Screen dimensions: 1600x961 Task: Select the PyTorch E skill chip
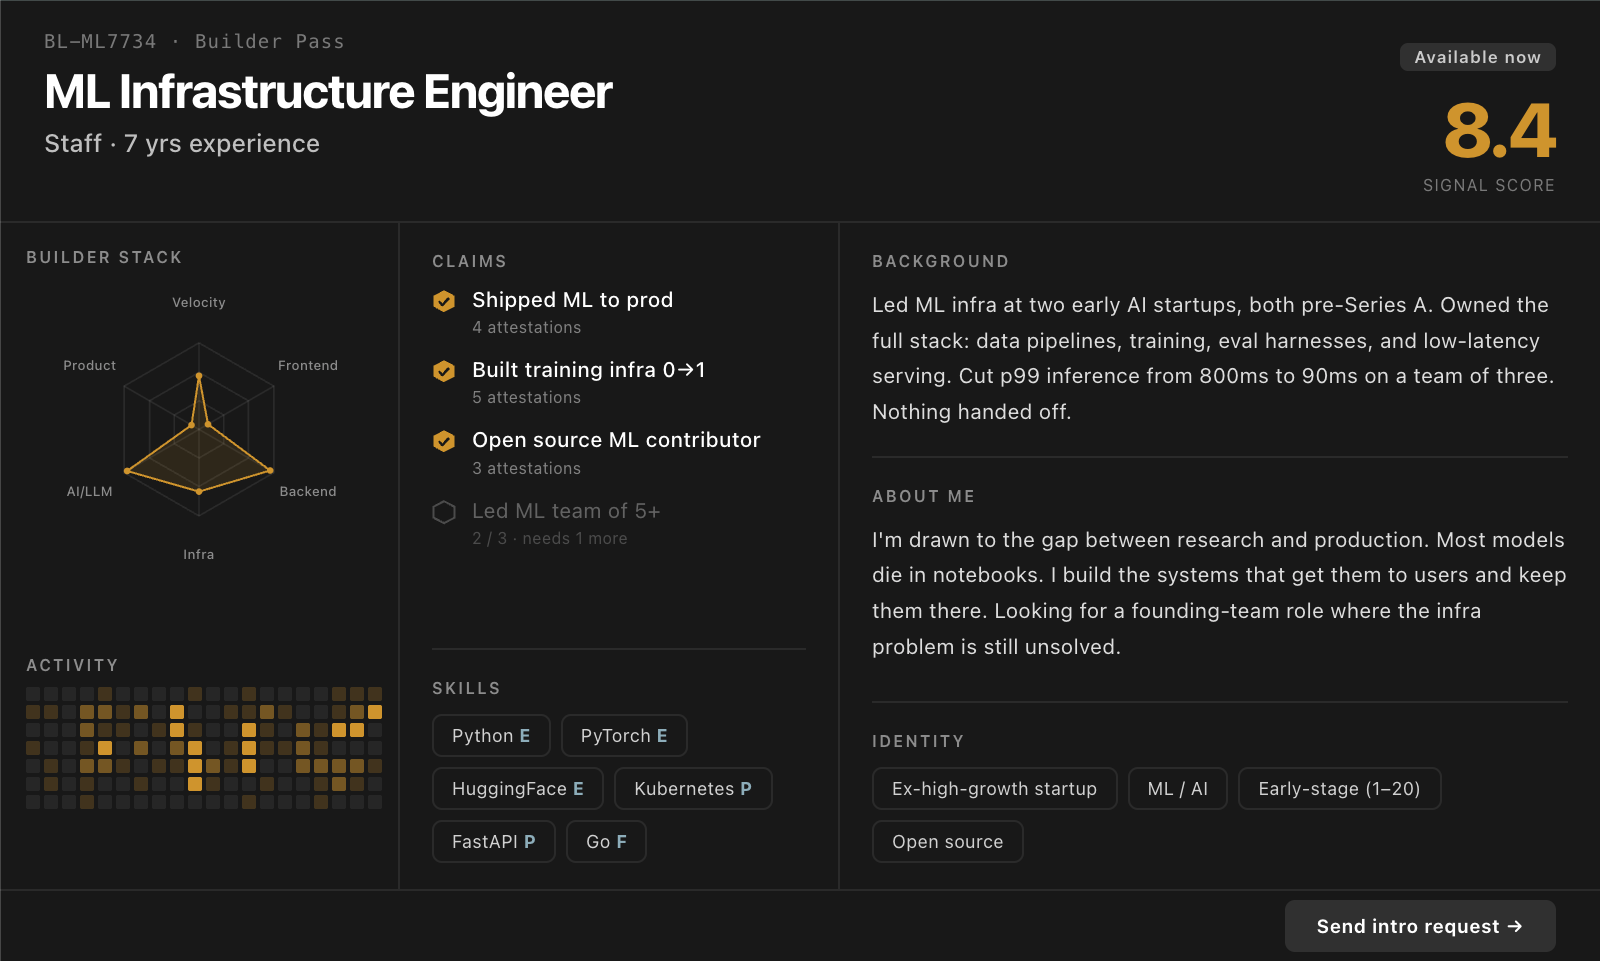tap(624, 736)
